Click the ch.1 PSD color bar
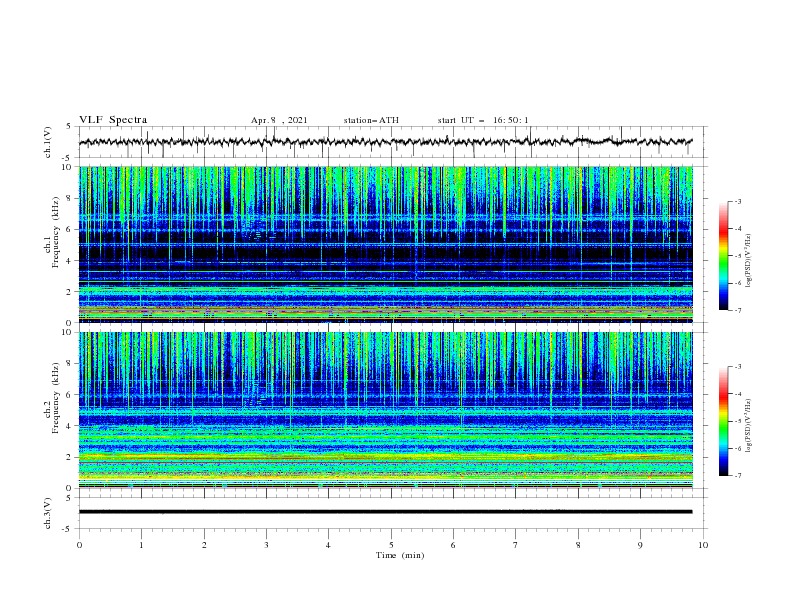This screenshot has width=792, height=612. 723,256
